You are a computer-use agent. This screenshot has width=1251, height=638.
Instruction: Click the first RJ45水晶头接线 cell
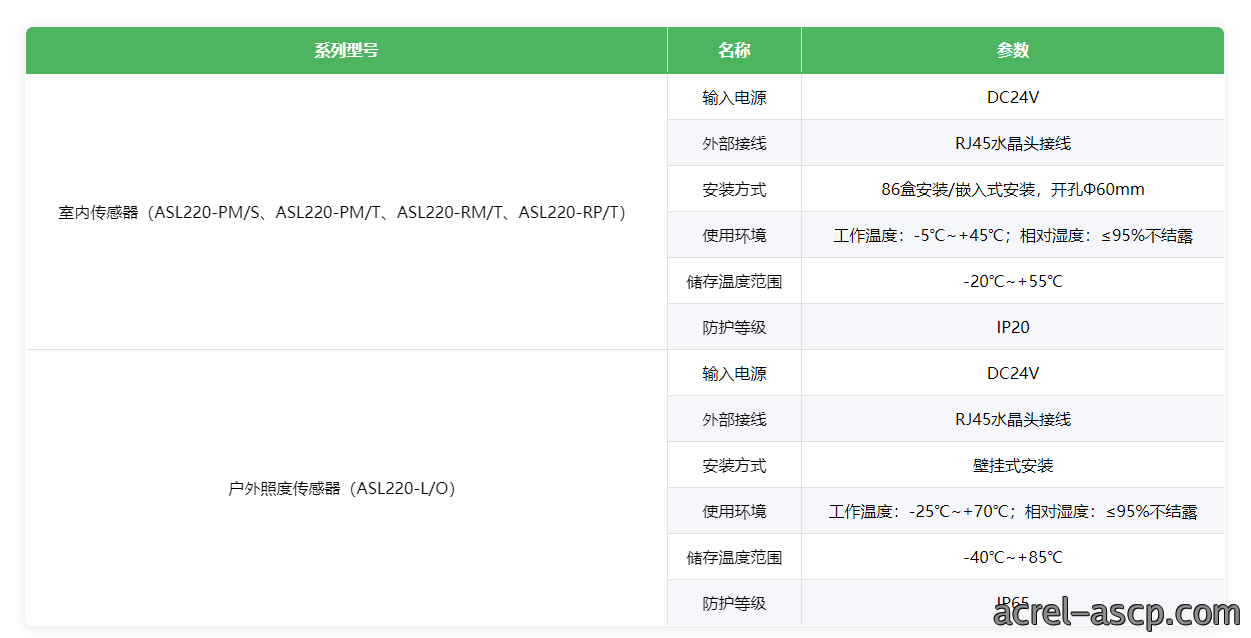pyautogui.click(x=1013, y=143)
